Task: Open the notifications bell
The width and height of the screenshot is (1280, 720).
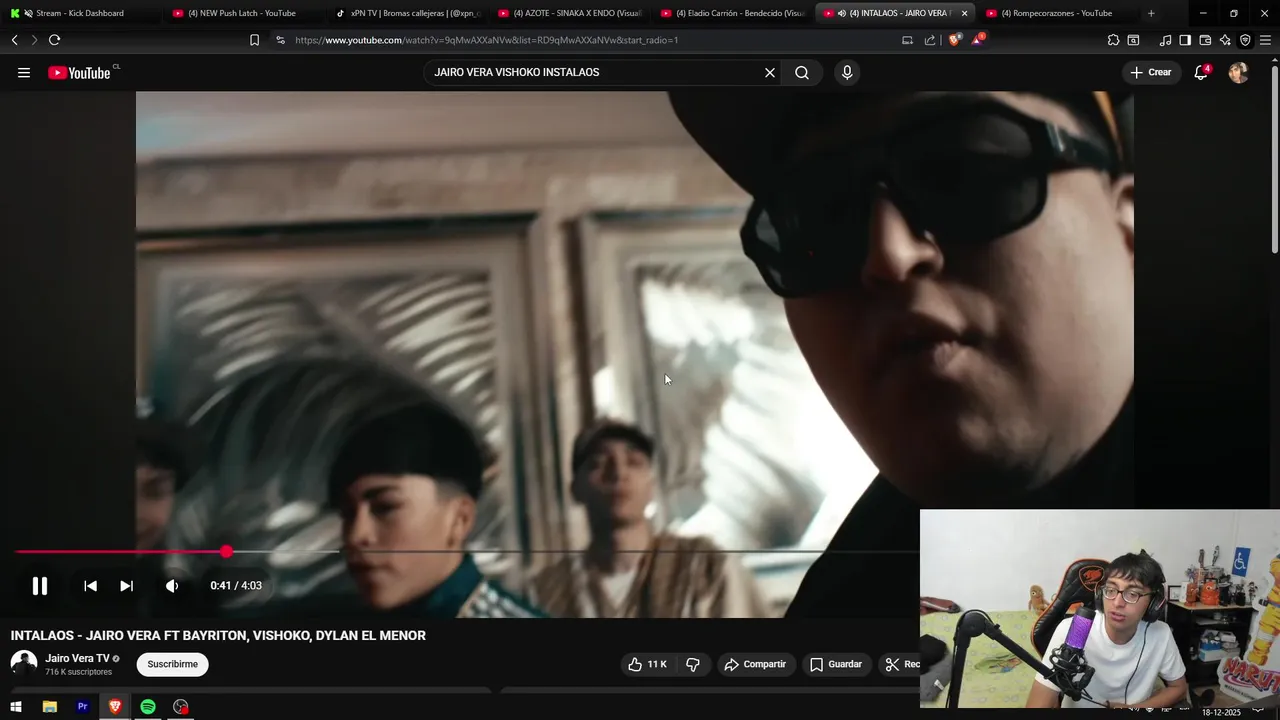Action: click(1201, 72)
